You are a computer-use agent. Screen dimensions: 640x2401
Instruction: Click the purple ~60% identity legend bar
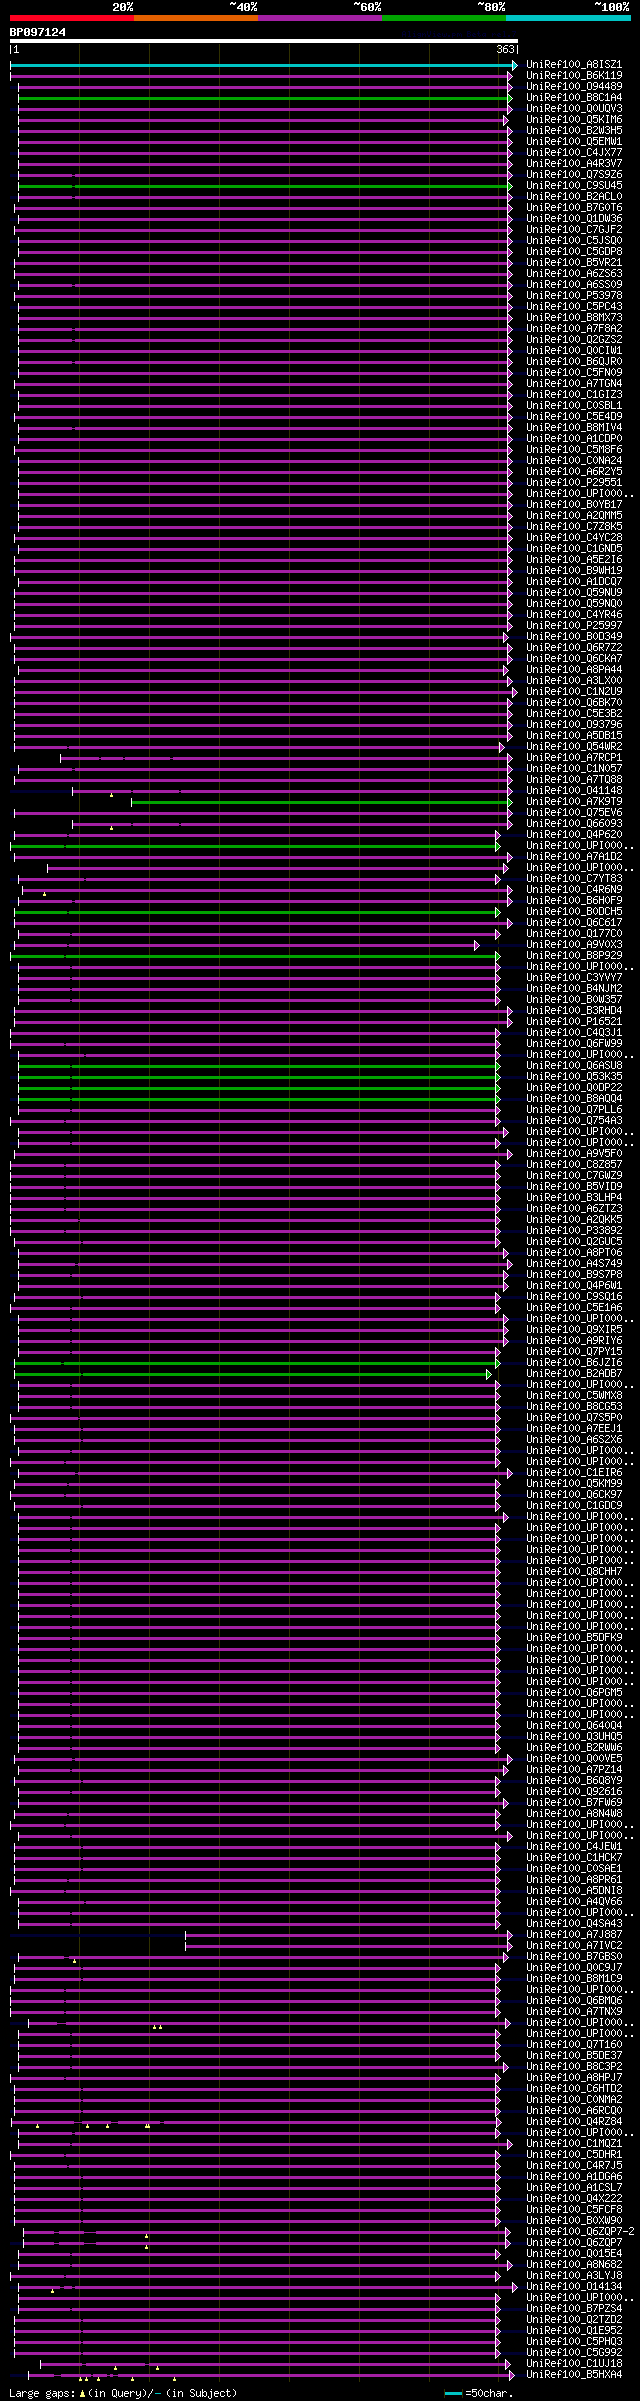(320, 18)
